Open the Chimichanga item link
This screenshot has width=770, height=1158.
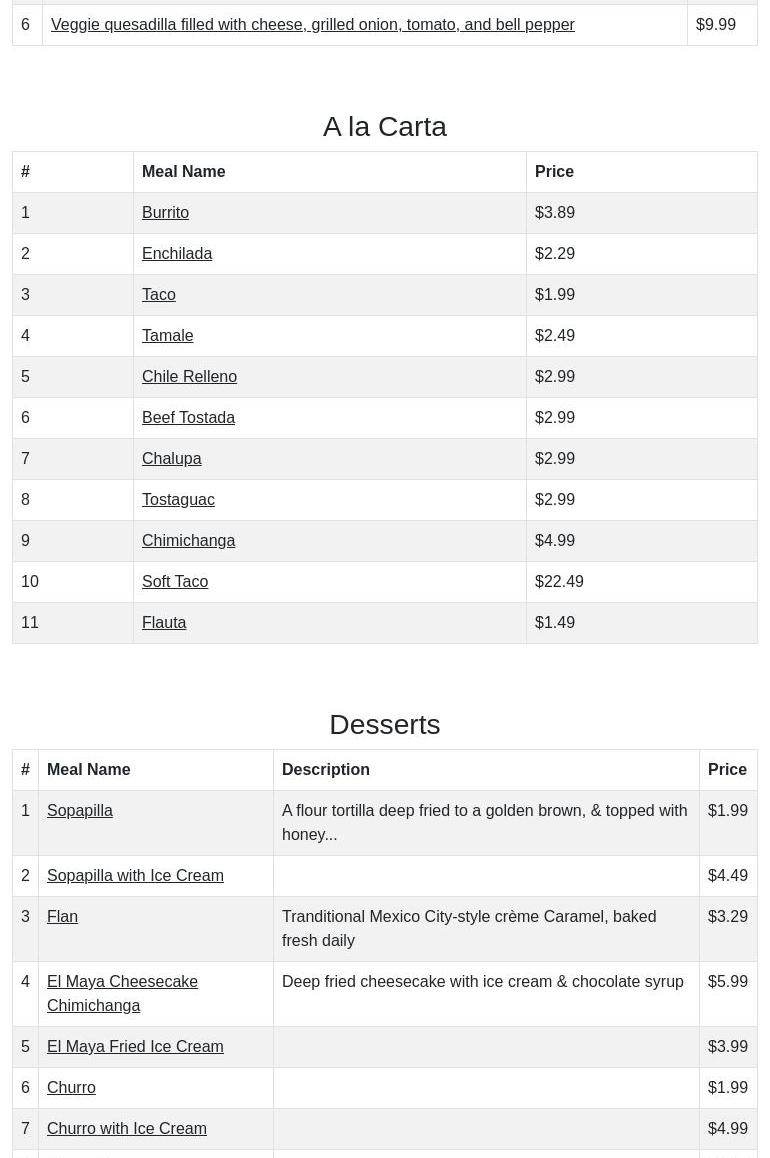[x=188, y=541]
